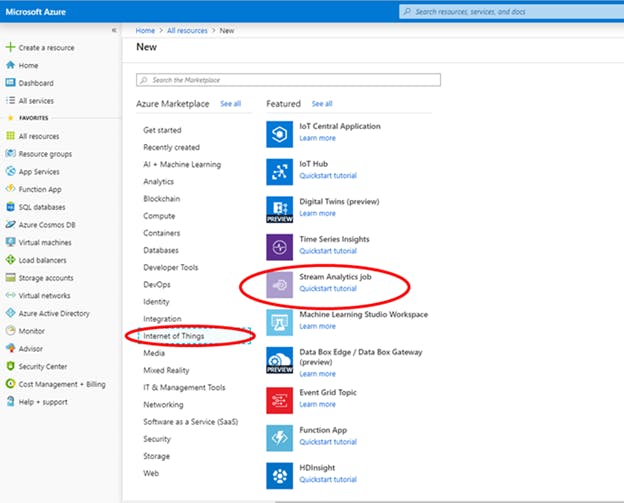
Task: Select the Function App featured tile icon
Action: coord(279,438)
